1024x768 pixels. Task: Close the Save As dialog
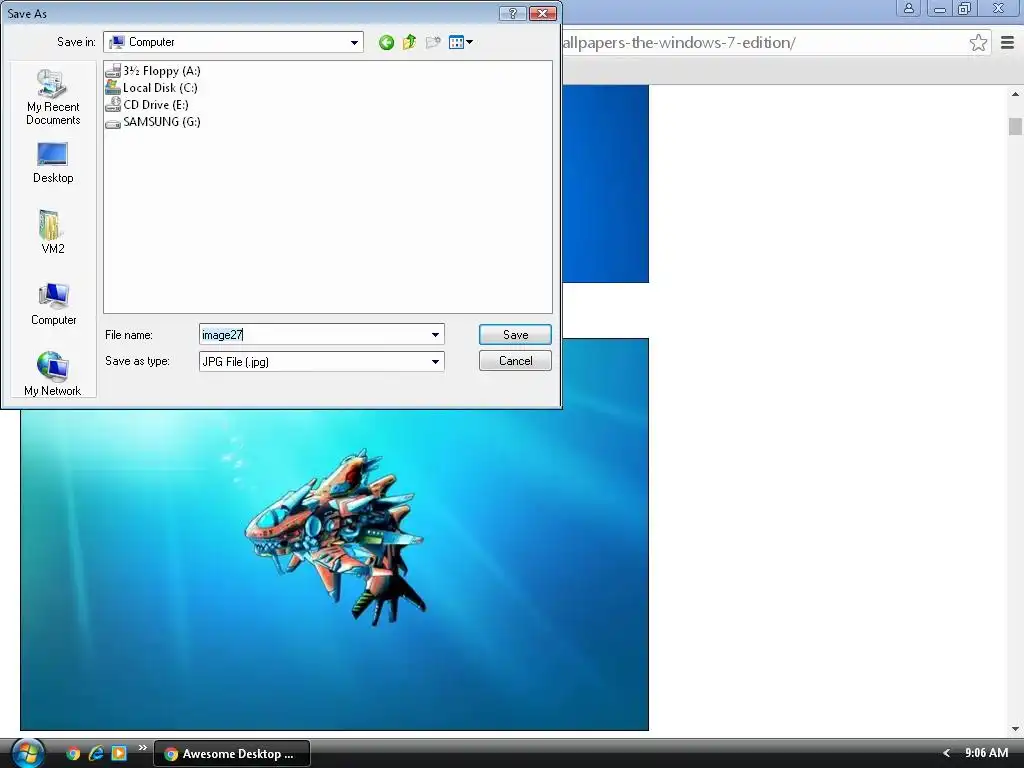click(x=543, y=13)
